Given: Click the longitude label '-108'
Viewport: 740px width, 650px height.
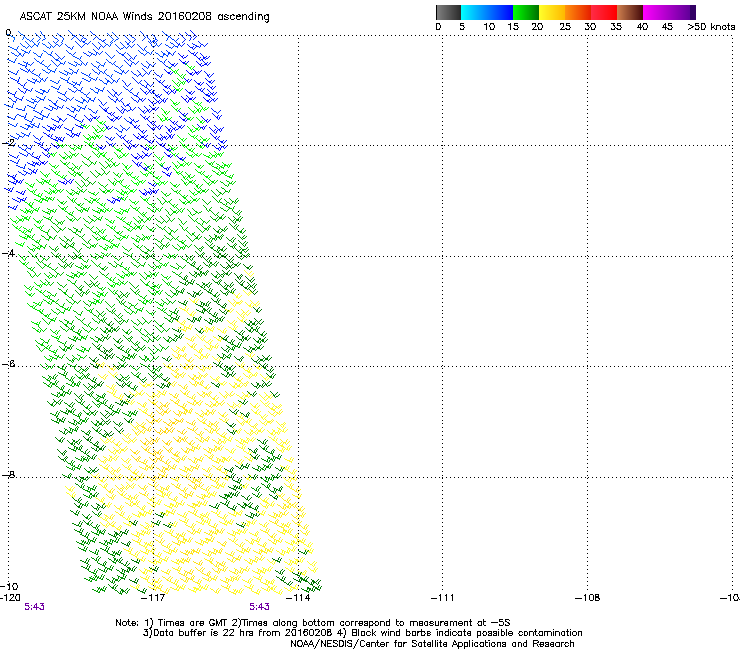Looking at the screenshot, I should click(588, 598).
